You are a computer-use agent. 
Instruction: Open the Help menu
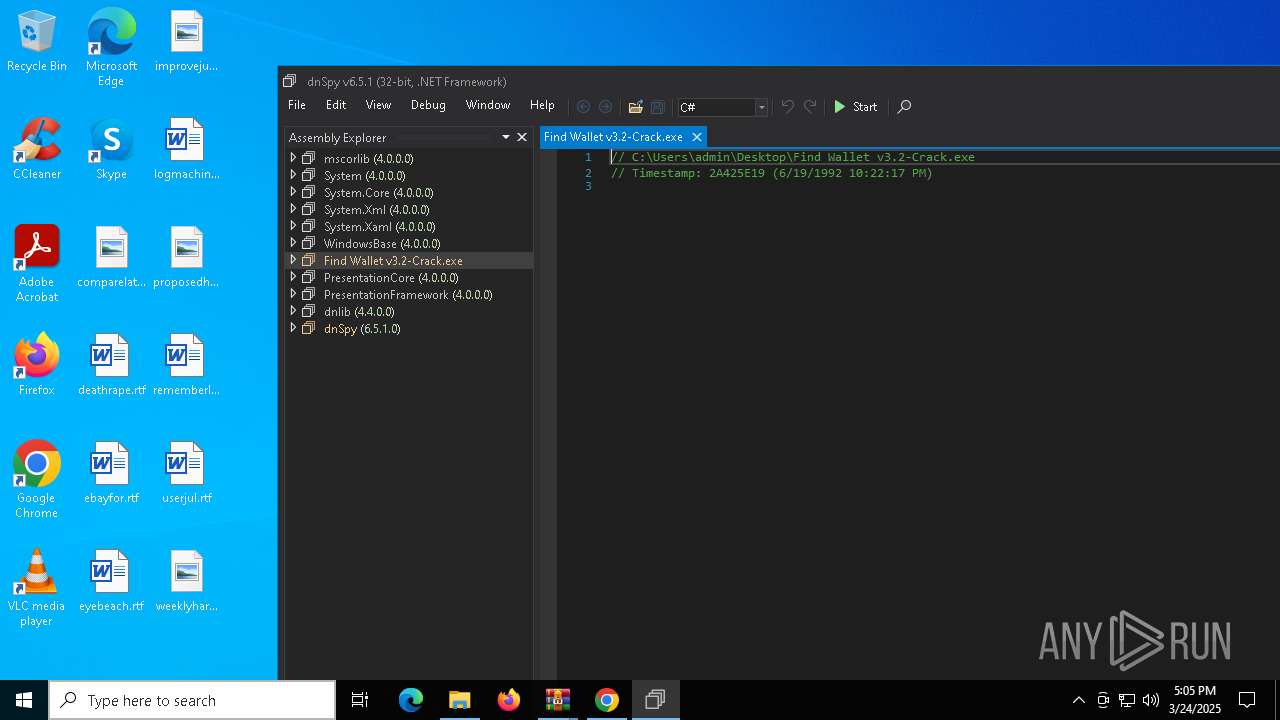click(542, 105)
